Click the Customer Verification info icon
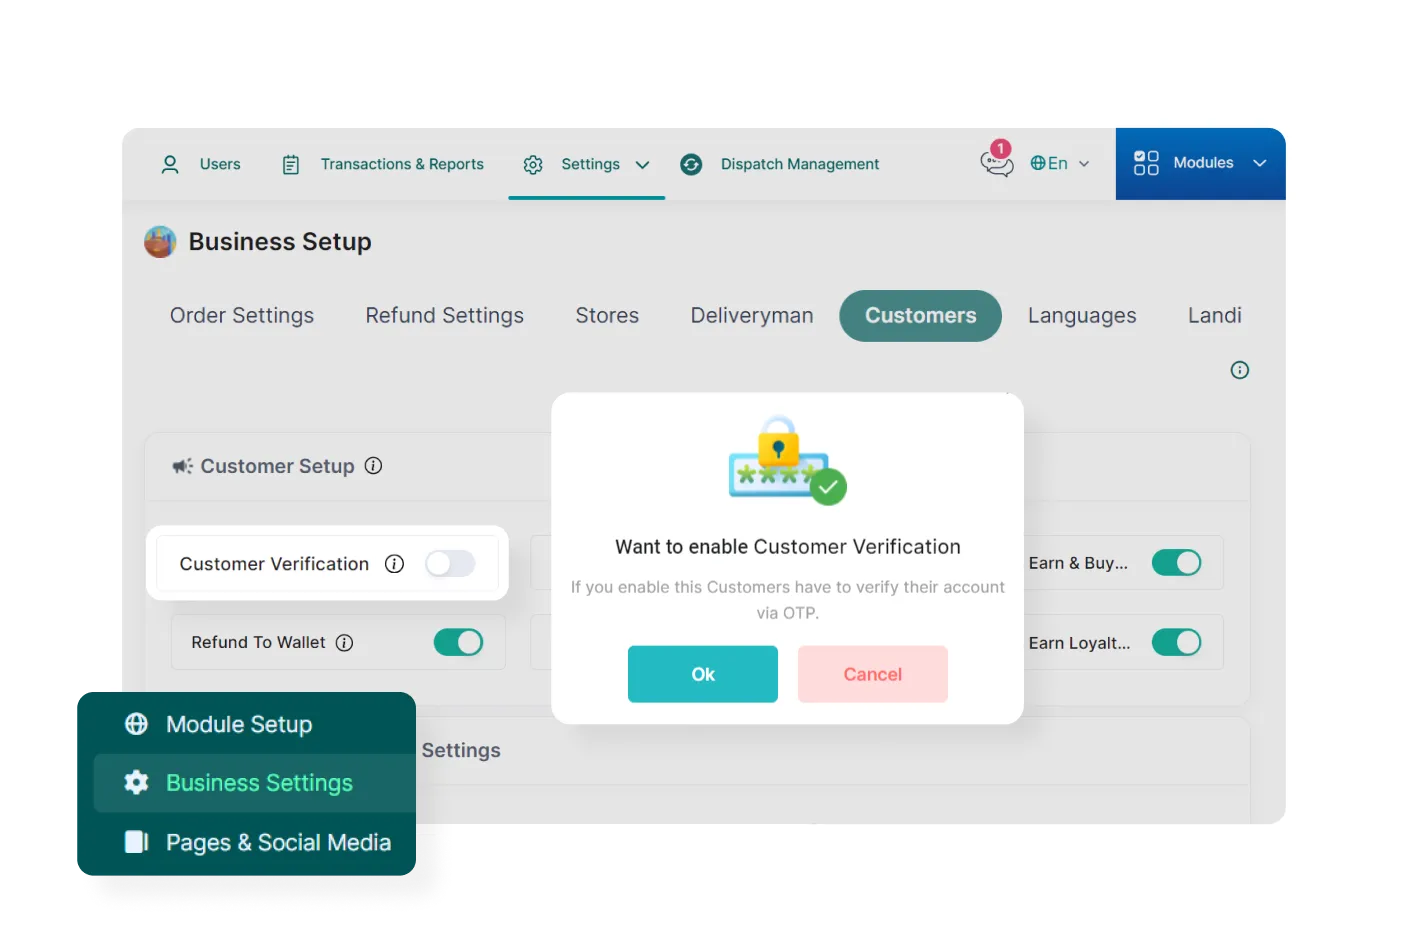This screenshot has height=952, width=1408. (x=395, y=564)
